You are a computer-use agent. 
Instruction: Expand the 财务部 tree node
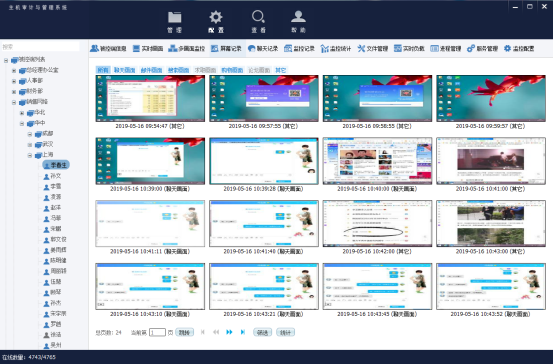(x=14, y=92)
